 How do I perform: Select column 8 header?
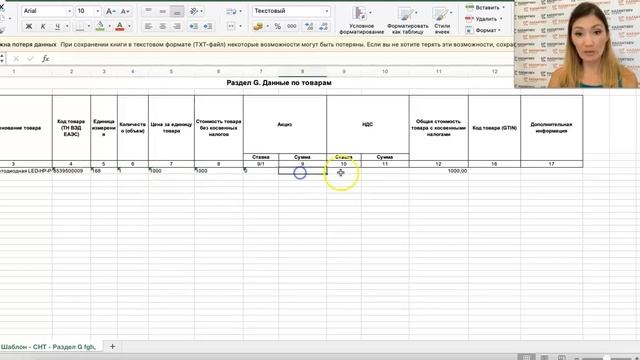click(x=302, y=71)
